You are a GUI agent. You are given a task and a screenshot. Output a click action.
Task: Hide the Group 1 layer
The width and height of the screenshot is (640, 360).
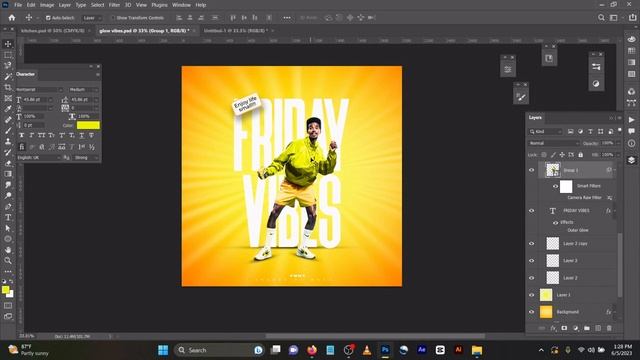(531, 170)
